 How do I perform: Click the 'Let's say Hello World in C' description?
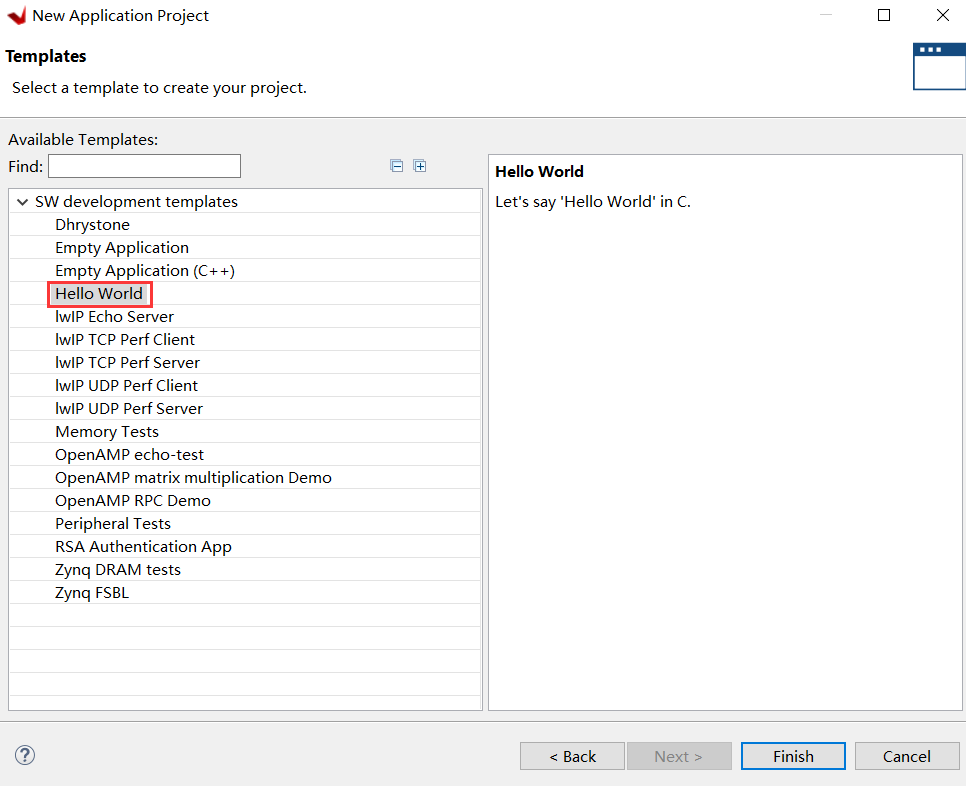click(593, 202)
